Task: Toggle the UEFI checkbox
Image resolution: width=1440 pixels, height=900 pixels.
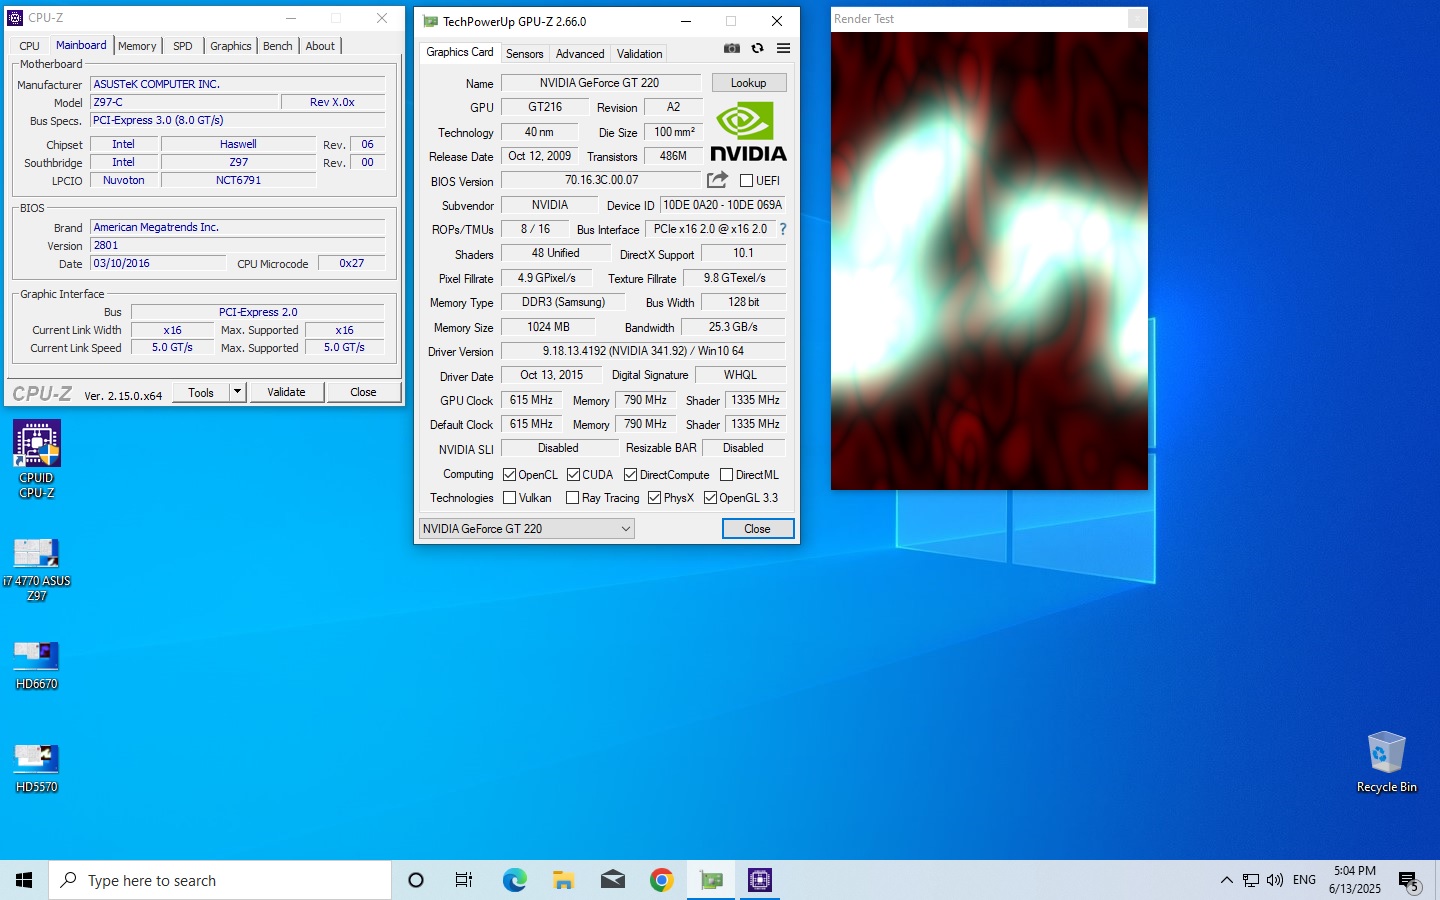Action: (x=746, y=181)
